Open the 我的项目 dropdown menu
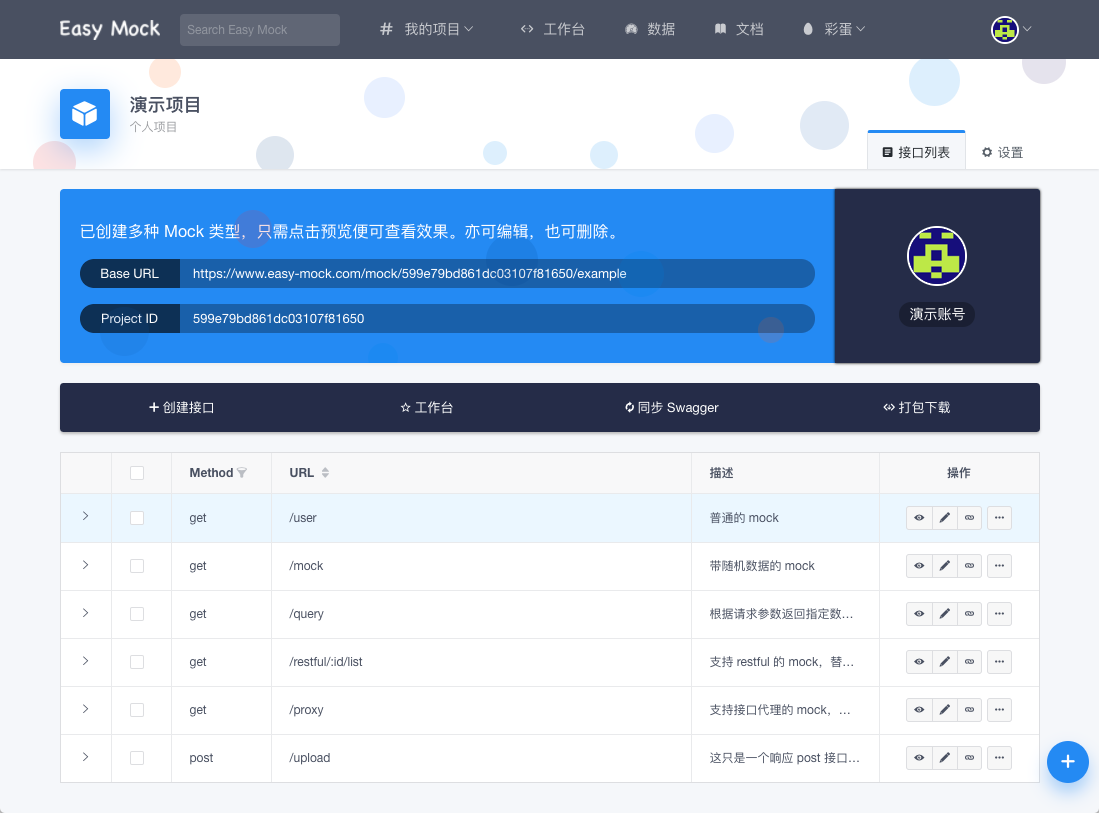1099x813 pixels. [x=427, y=29]
